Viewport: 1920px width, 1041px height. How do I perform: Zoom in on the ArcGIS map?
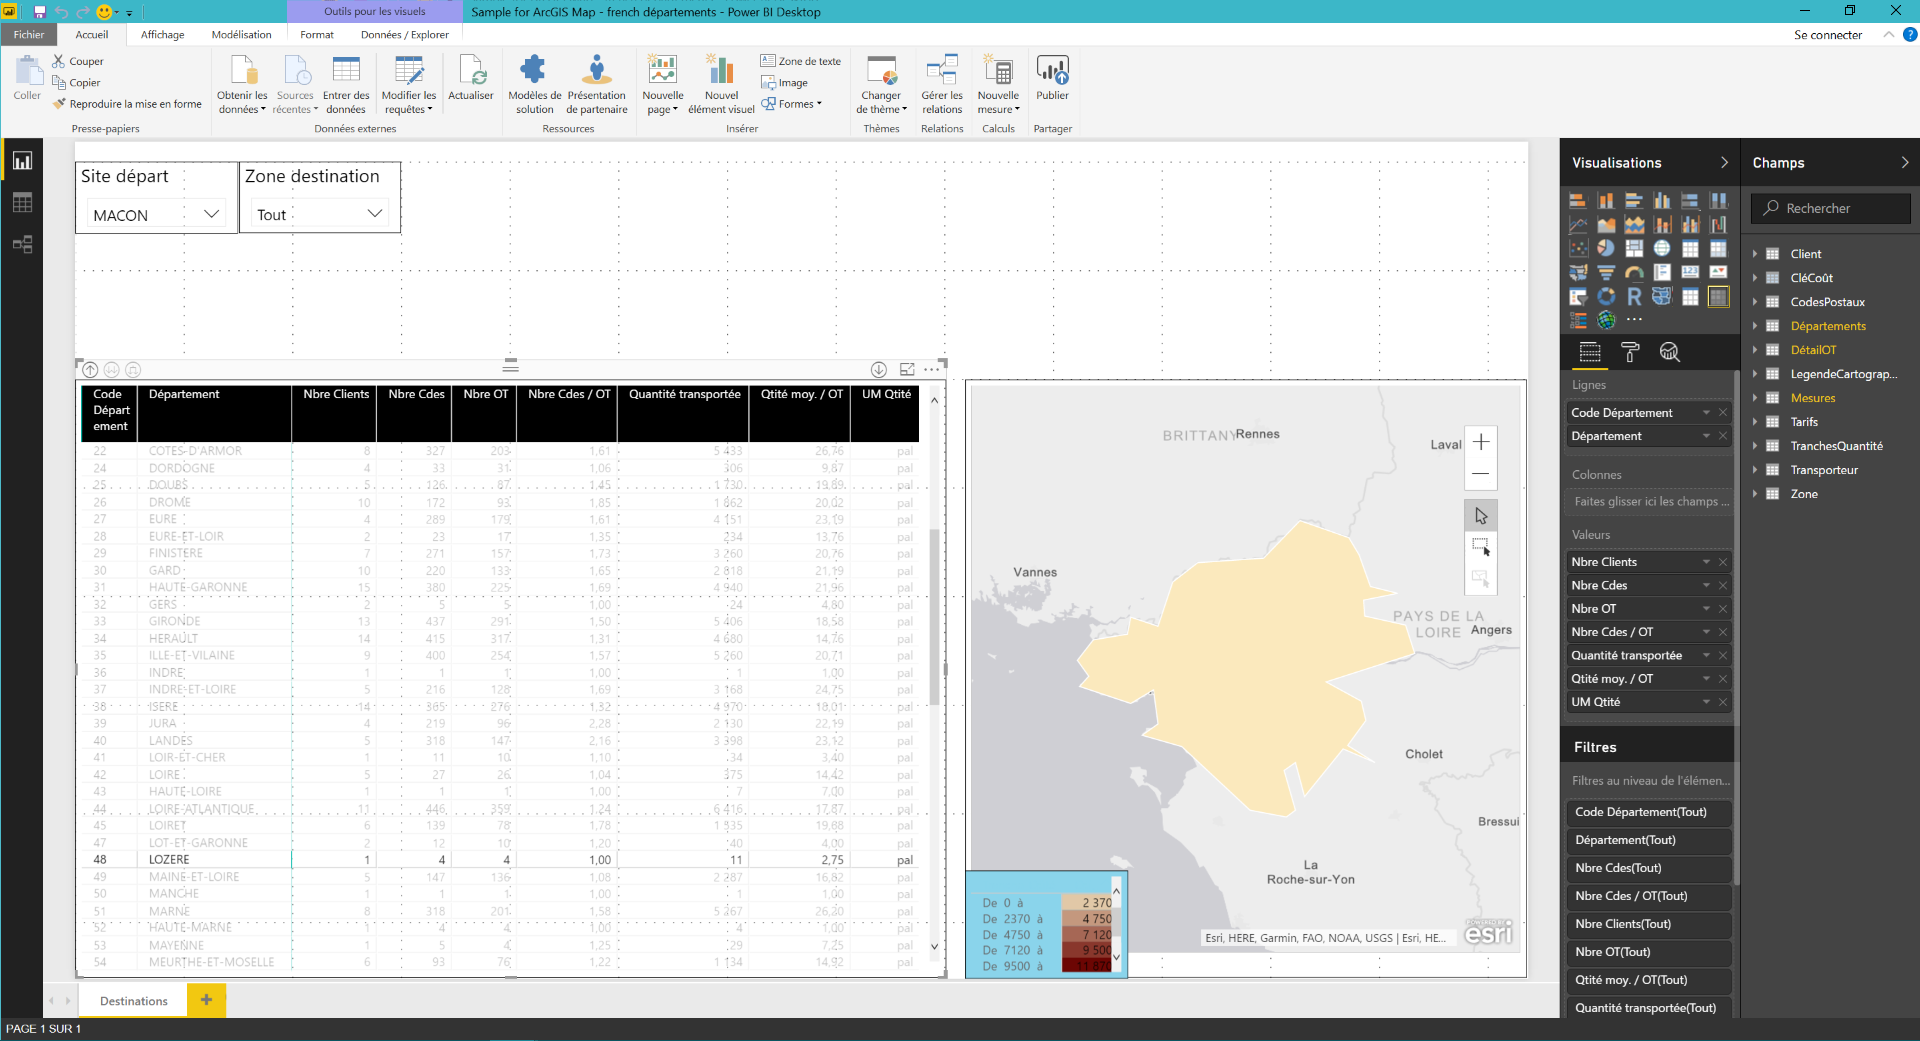tap(1481, 443)
